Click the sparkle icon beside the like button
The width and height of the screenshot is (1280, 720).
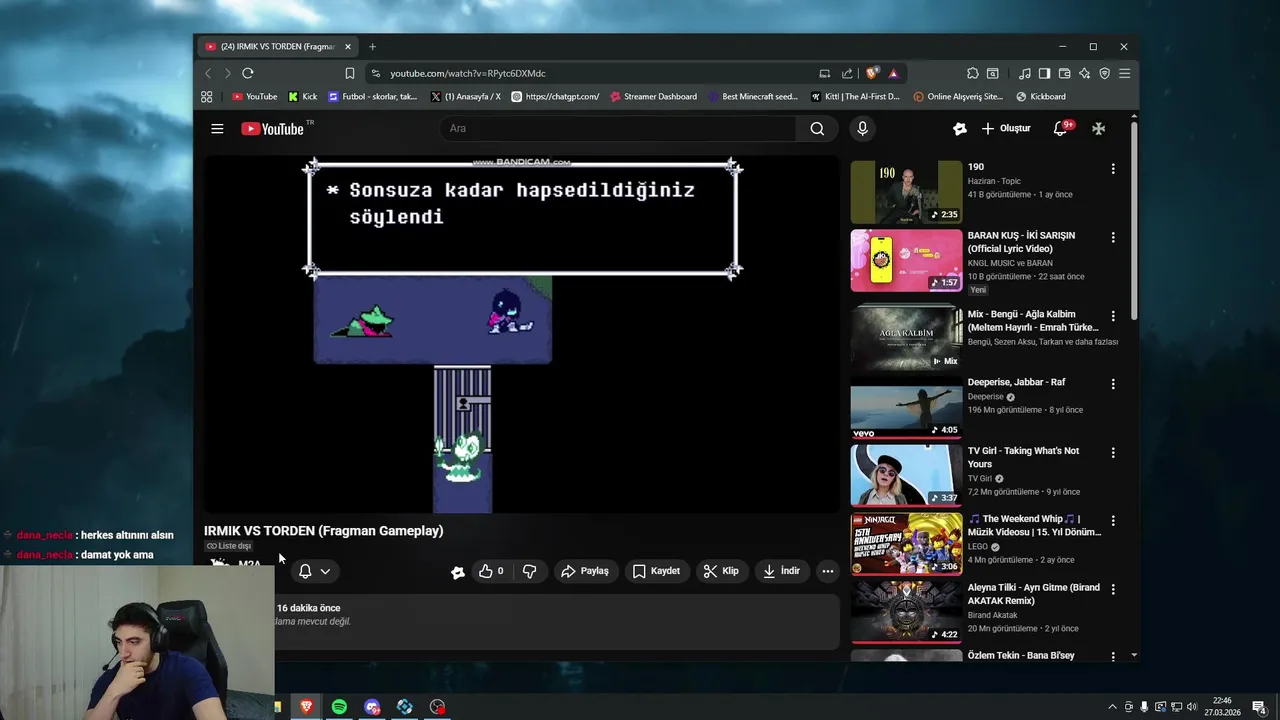[458, 572]
